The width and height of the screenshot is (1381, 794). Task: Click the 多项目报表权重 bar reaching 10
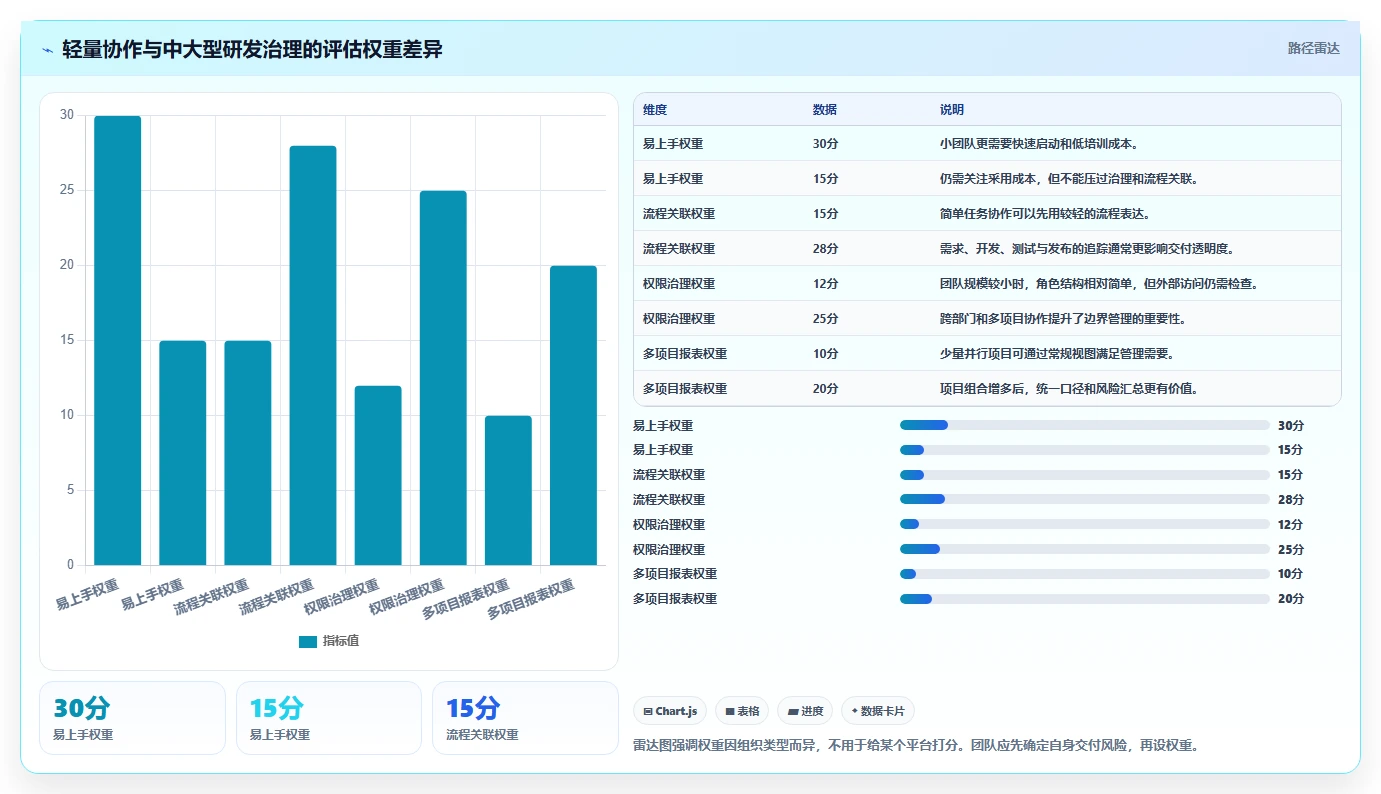pyautogui.click(x=508, y=490)
